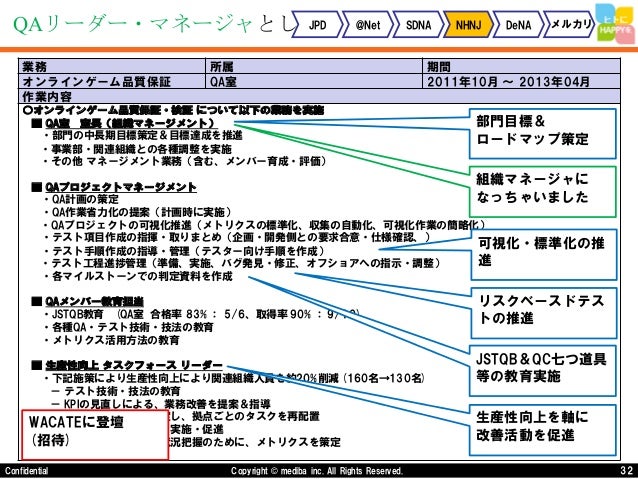Click the callout 生産性向上を軸に改善活動を促進
Viewport: 638px width, 479px height.
pos(542,430)
